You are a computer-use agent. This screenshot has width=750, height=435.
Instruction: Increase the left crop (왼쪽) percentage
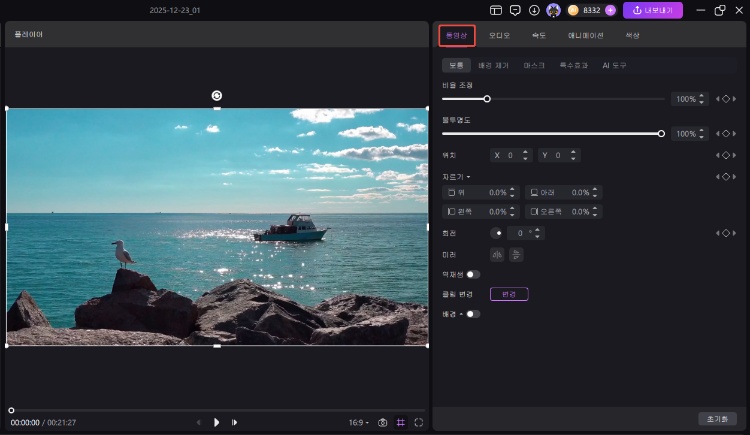click(x=512, y=209)
